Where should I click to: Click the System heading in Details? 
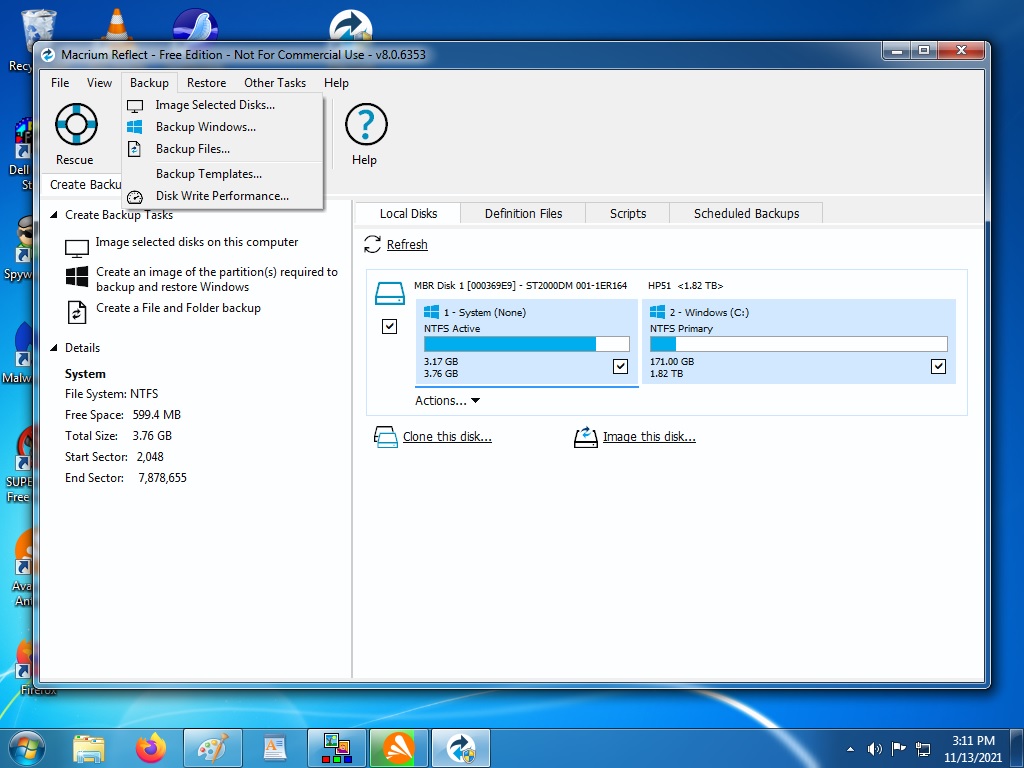[x=85, y=374]
